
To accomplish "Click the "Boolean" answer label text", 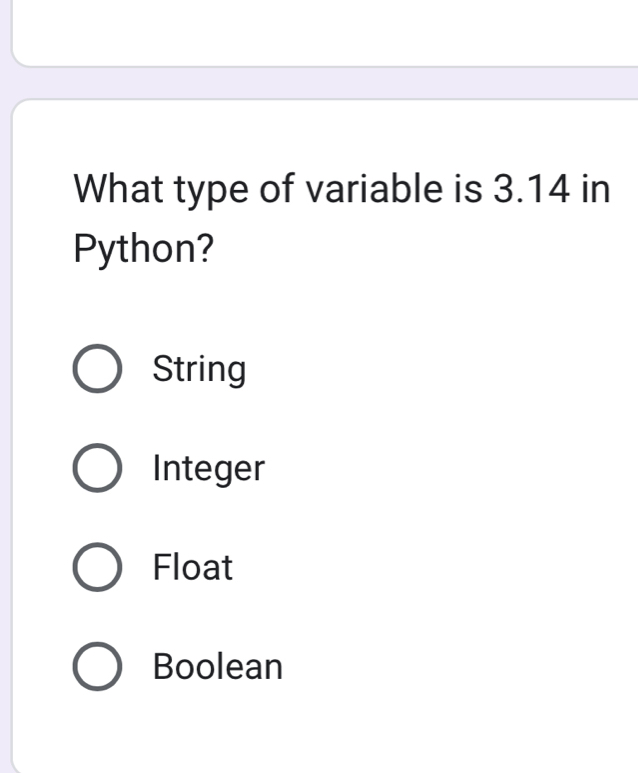I will 218,666.
